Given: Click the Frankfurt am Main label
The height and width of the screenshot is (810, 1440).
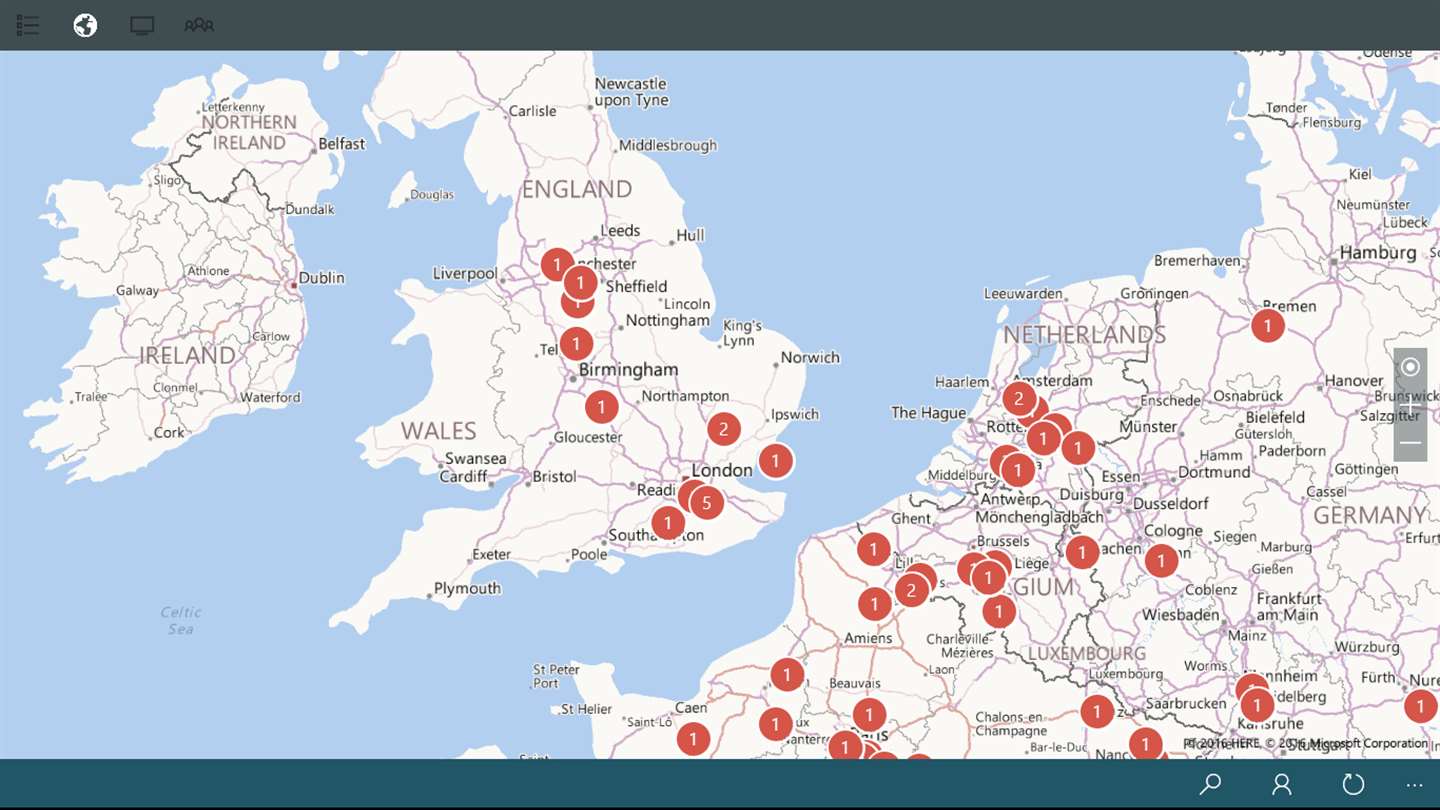Looking at the screenshot, I should tap(1289, 607).
